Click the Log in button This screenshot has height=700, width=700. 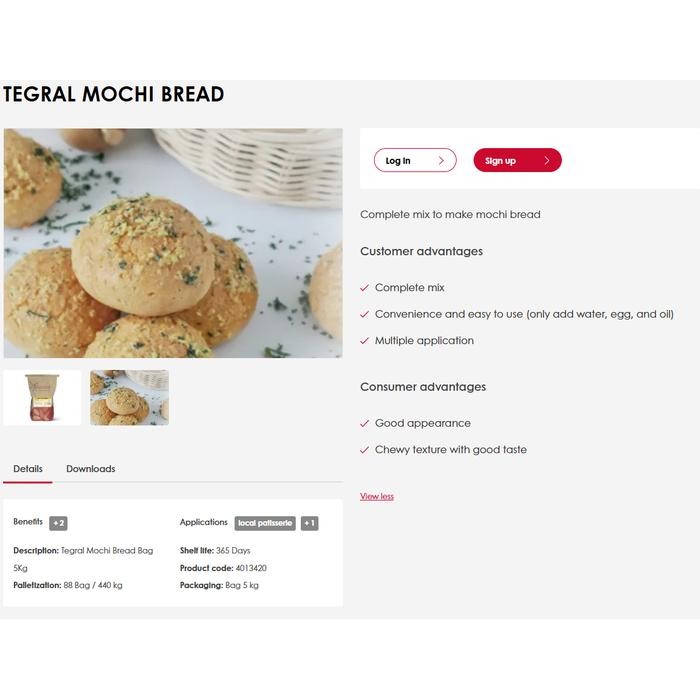[x=415, y=160]
